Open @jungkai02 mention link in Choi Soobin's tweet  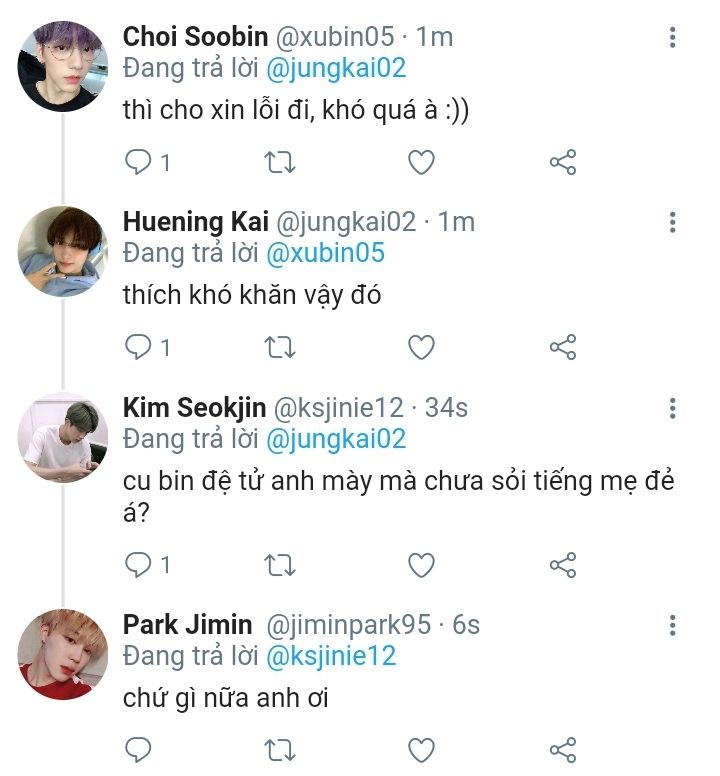335,68
